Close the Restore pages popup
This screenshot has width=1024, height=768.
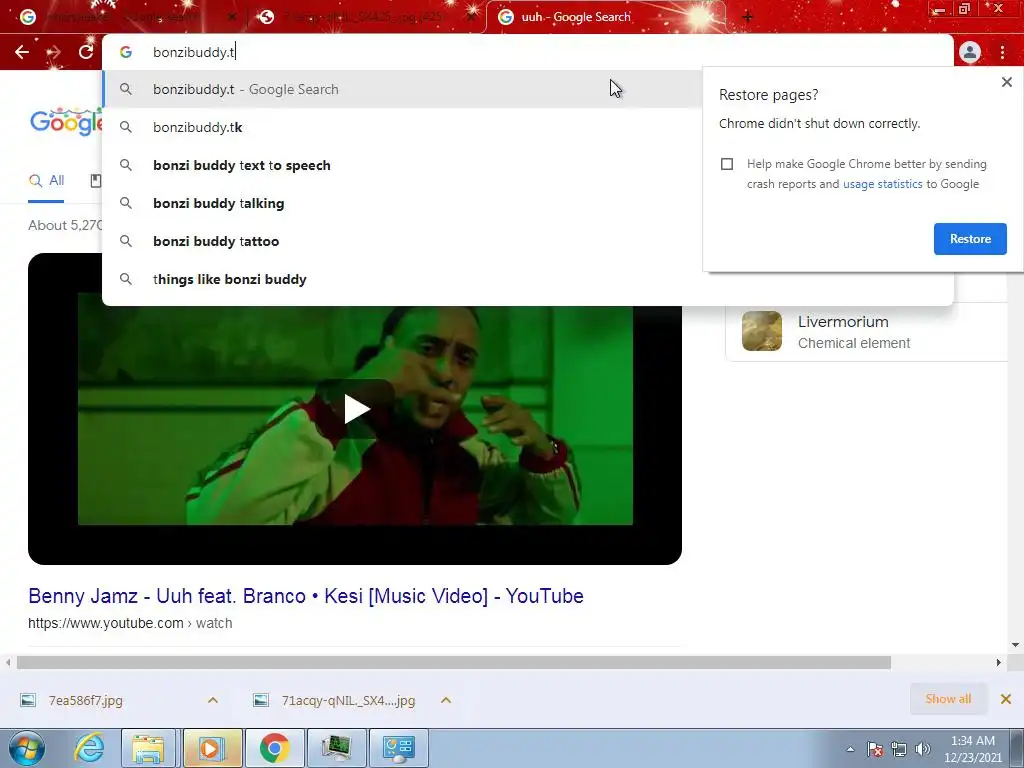[1006, 82]
